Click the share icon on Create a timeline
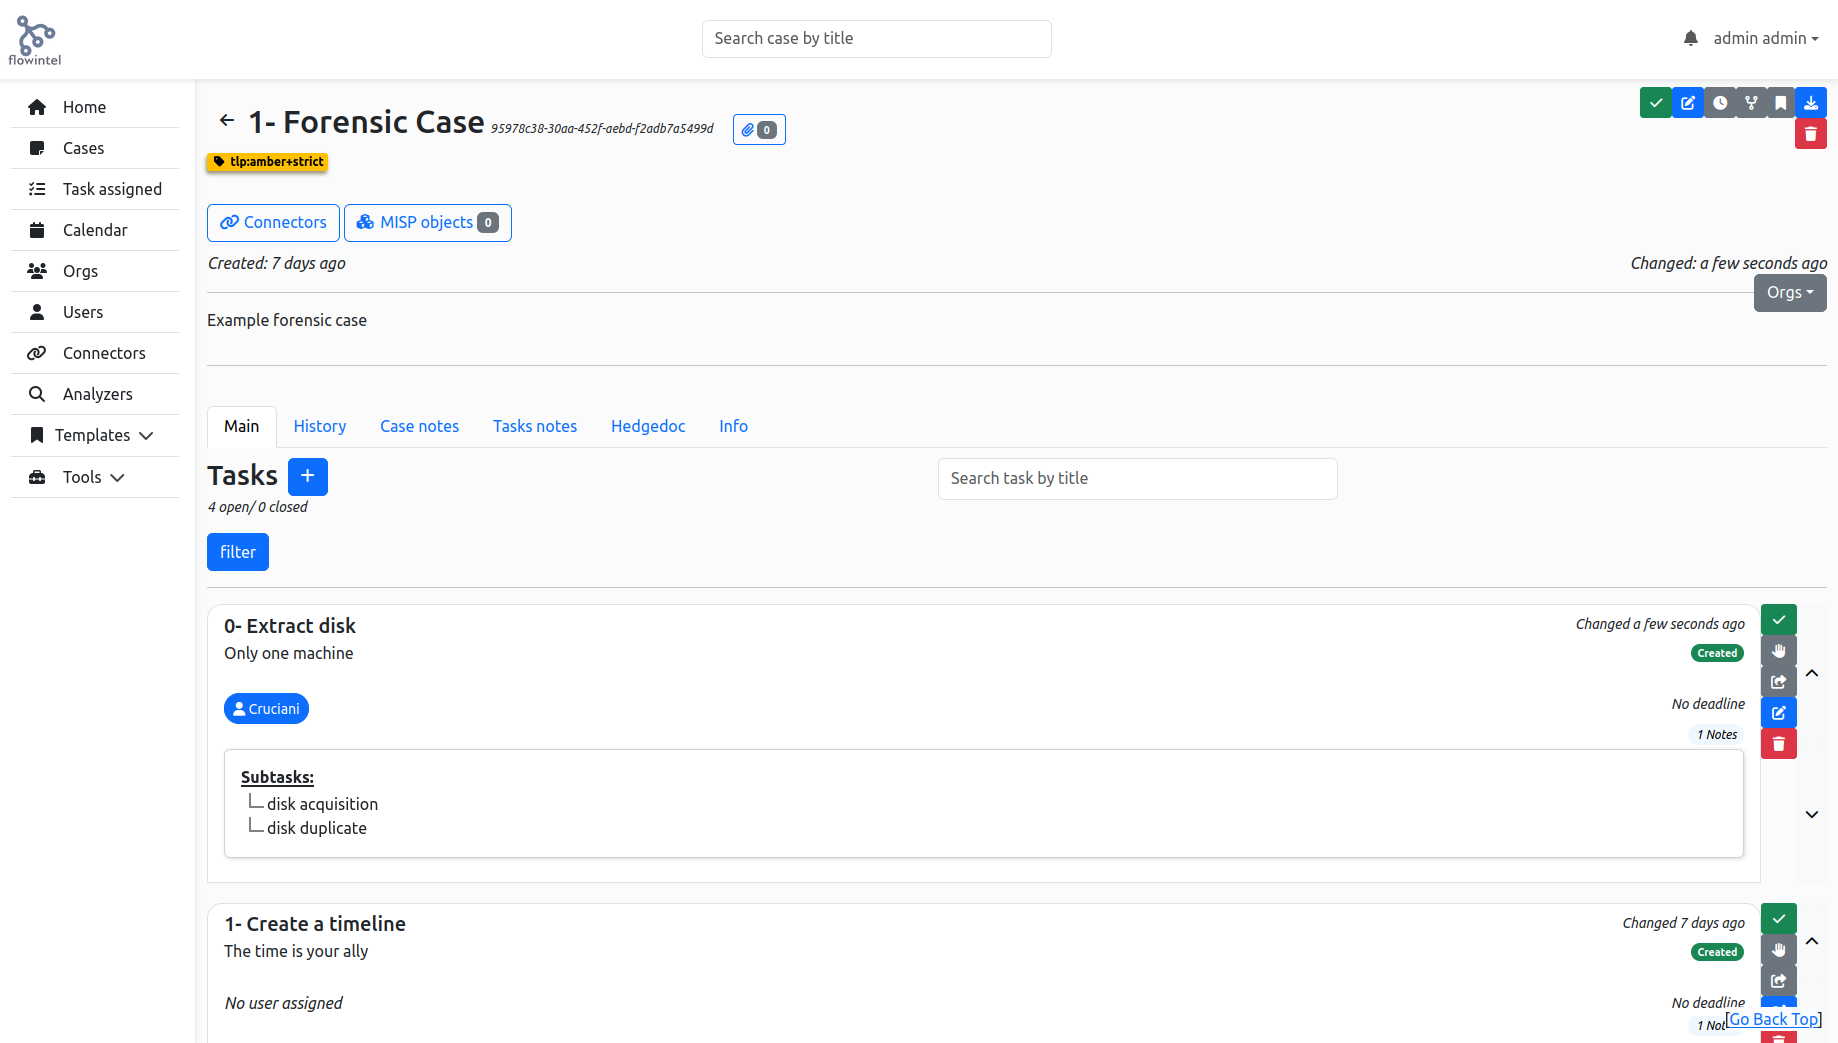This screenshot has width=1838, height=1043. 1779,981
